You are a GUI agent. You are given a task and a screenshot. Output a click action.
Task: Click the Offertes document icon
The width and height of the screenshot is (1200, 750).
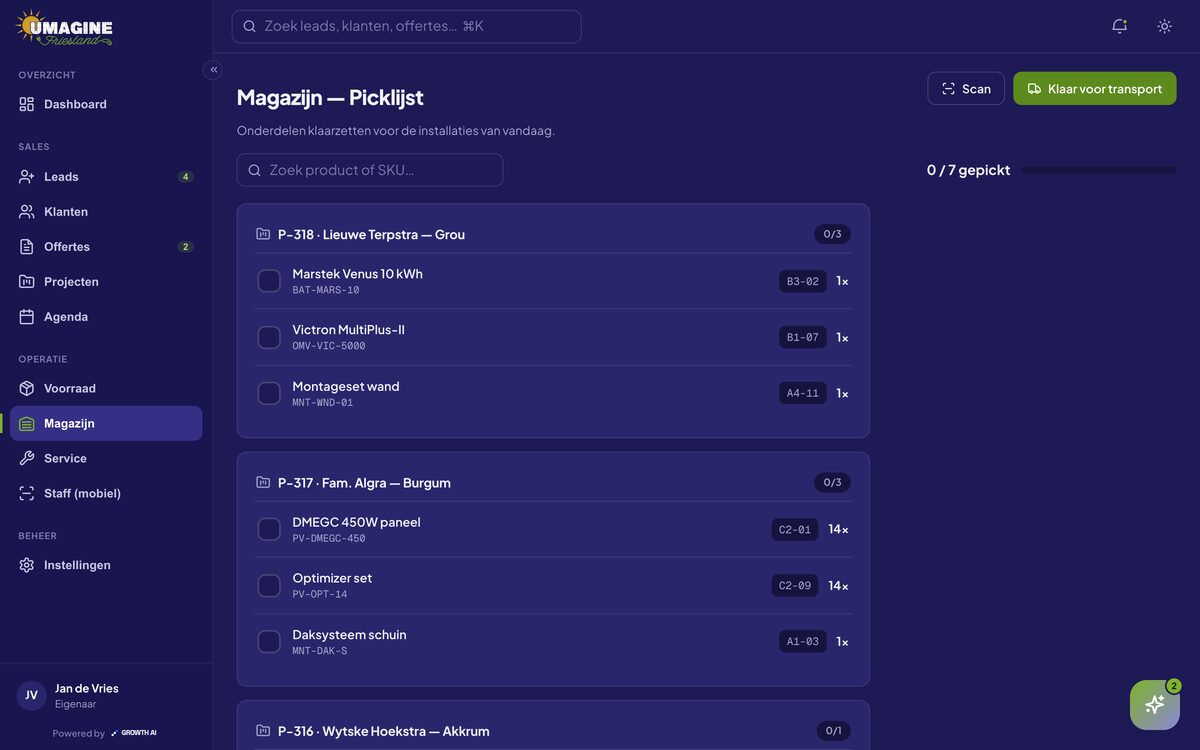(27, 247)
